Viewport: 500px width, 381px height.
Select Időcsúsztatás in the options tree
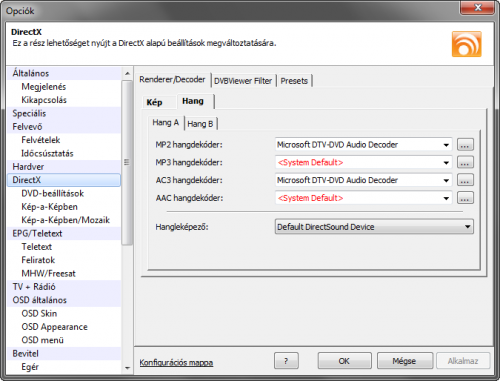[x=64, y=153]
